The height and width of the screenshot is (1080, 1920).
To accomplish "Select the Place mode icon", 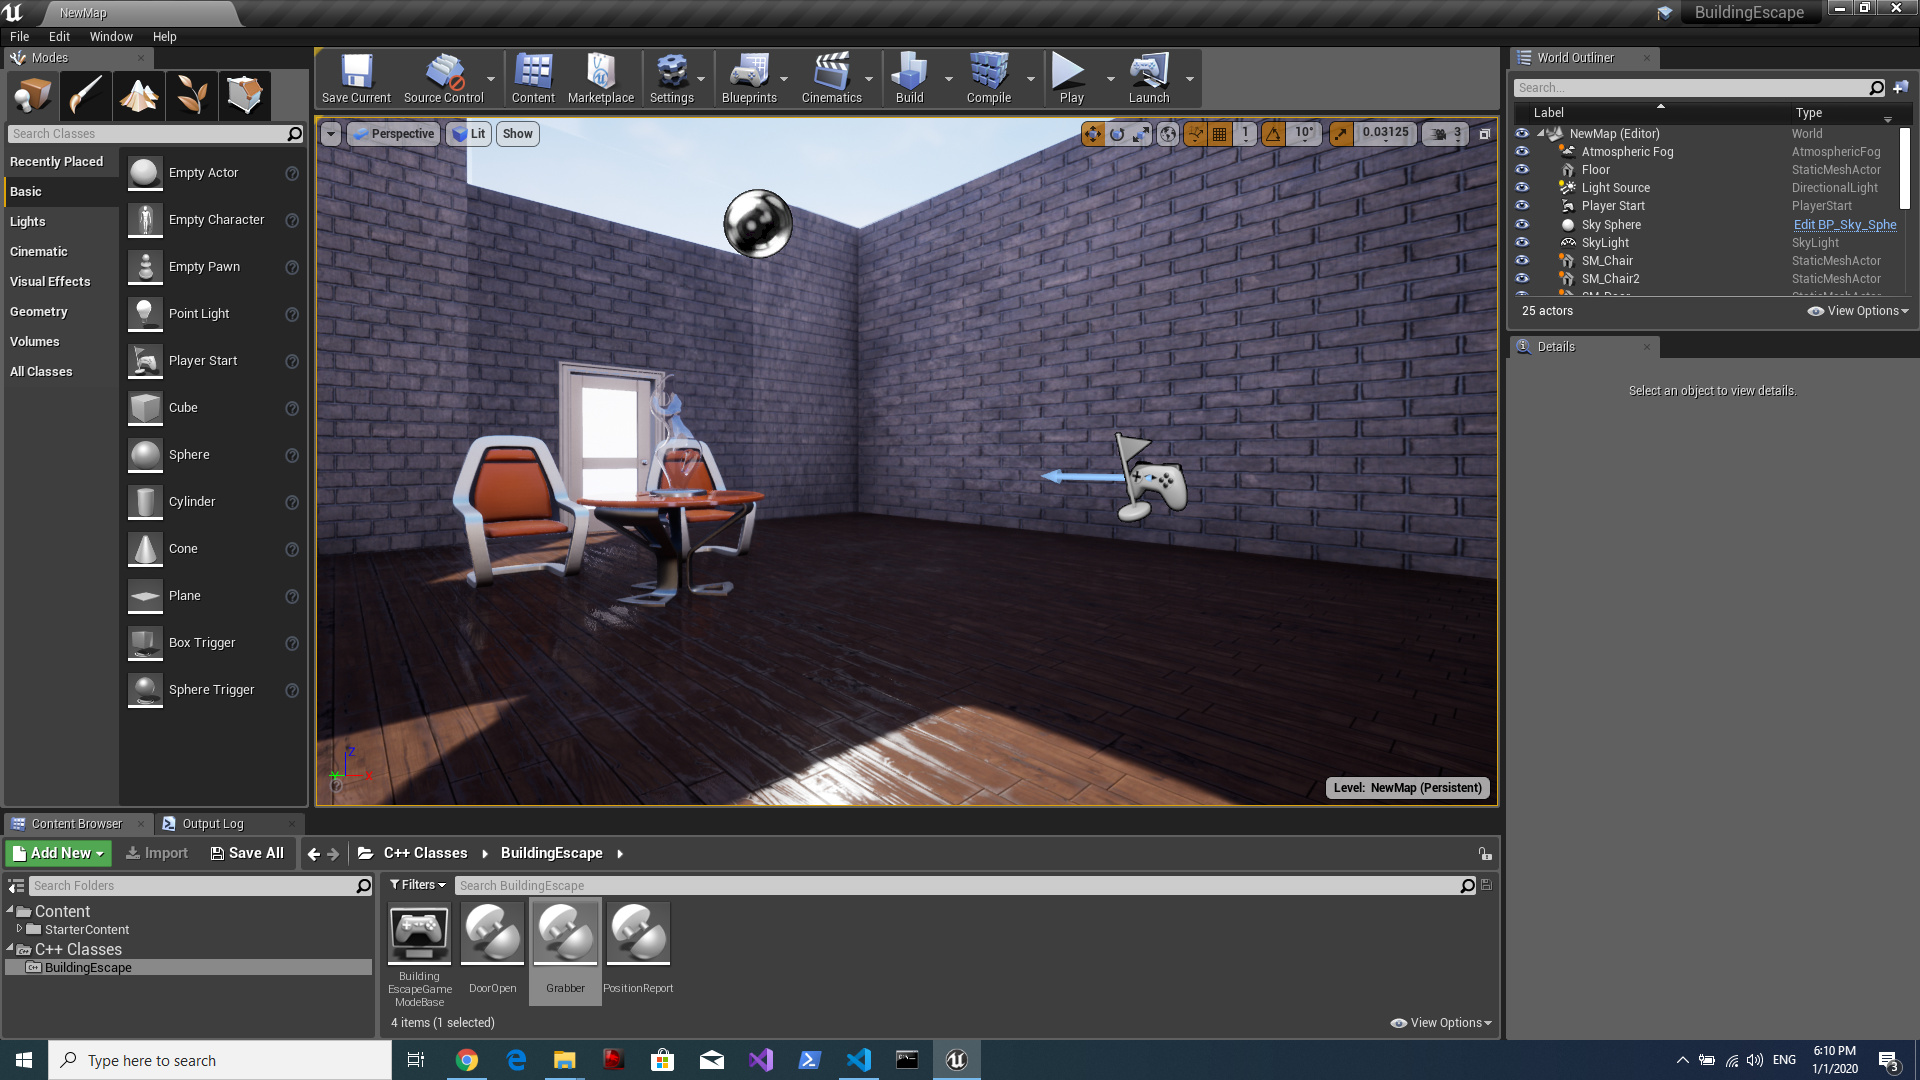I will point(32,96).
